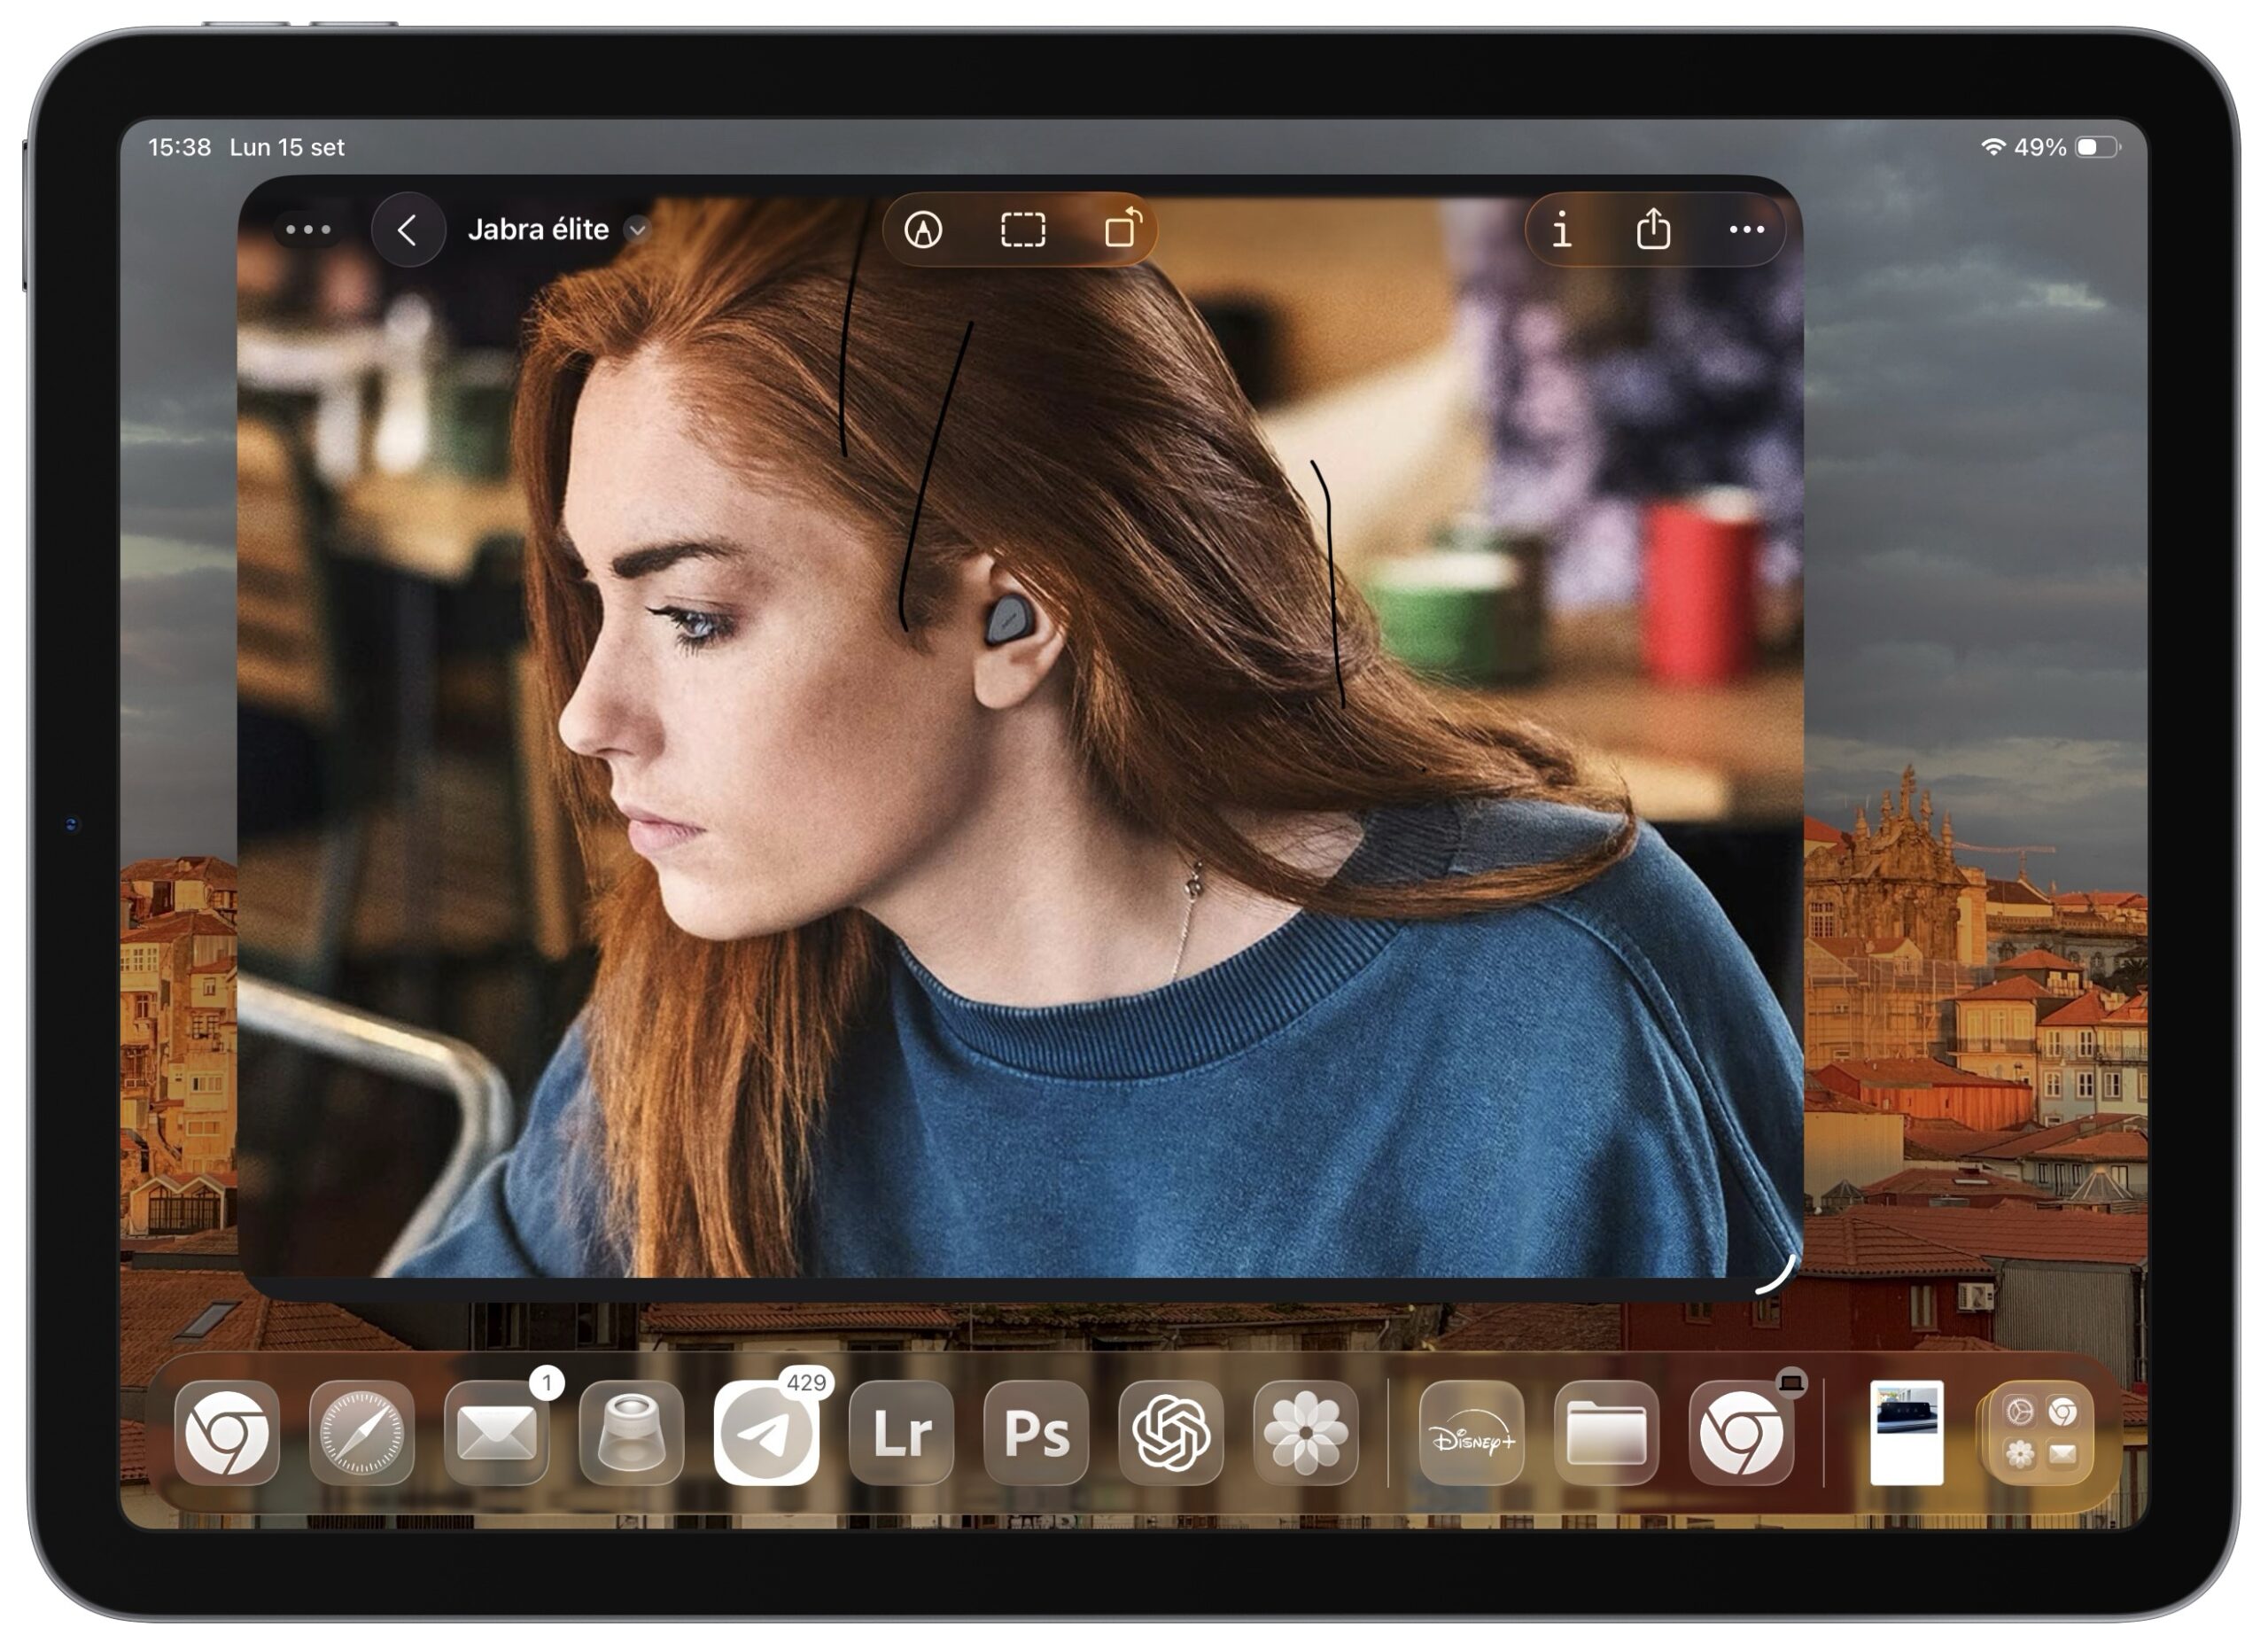Open Safari from the dock
This screenshot has width=2268, height=1650.
tap(361, 1434)
